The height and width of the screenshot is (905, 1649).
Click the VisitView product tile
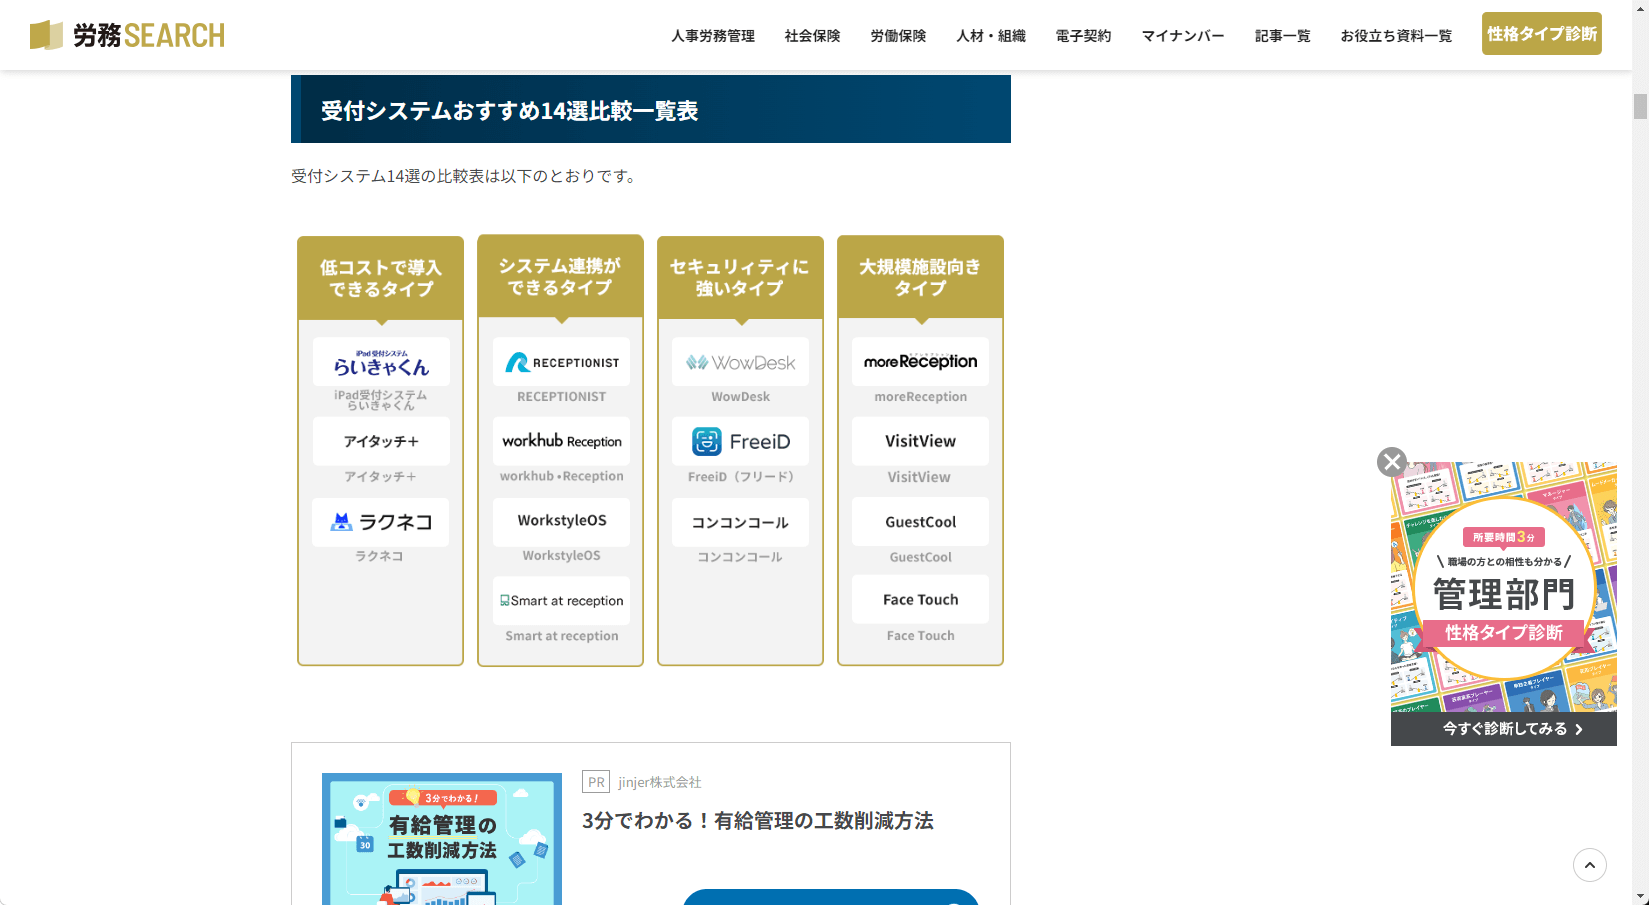[920, 441]
